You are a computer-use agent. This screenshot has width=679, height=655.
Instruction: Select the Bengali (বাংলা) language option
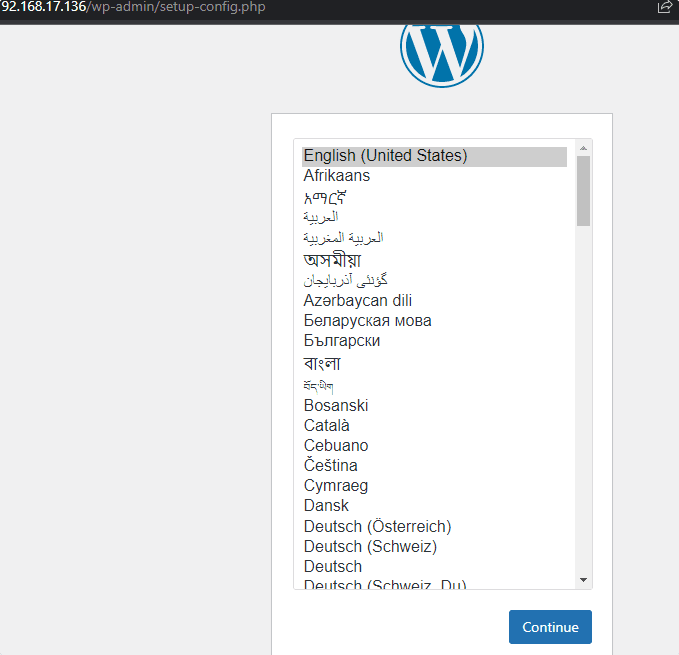tap(434, 363)
